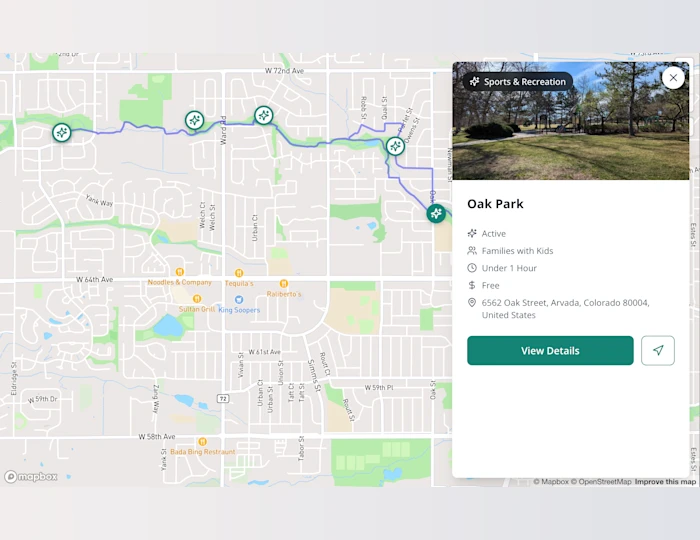Click the W 64th Ave street label
The width and height of the screenshot is (700, 540).
(x=94, y=279)
